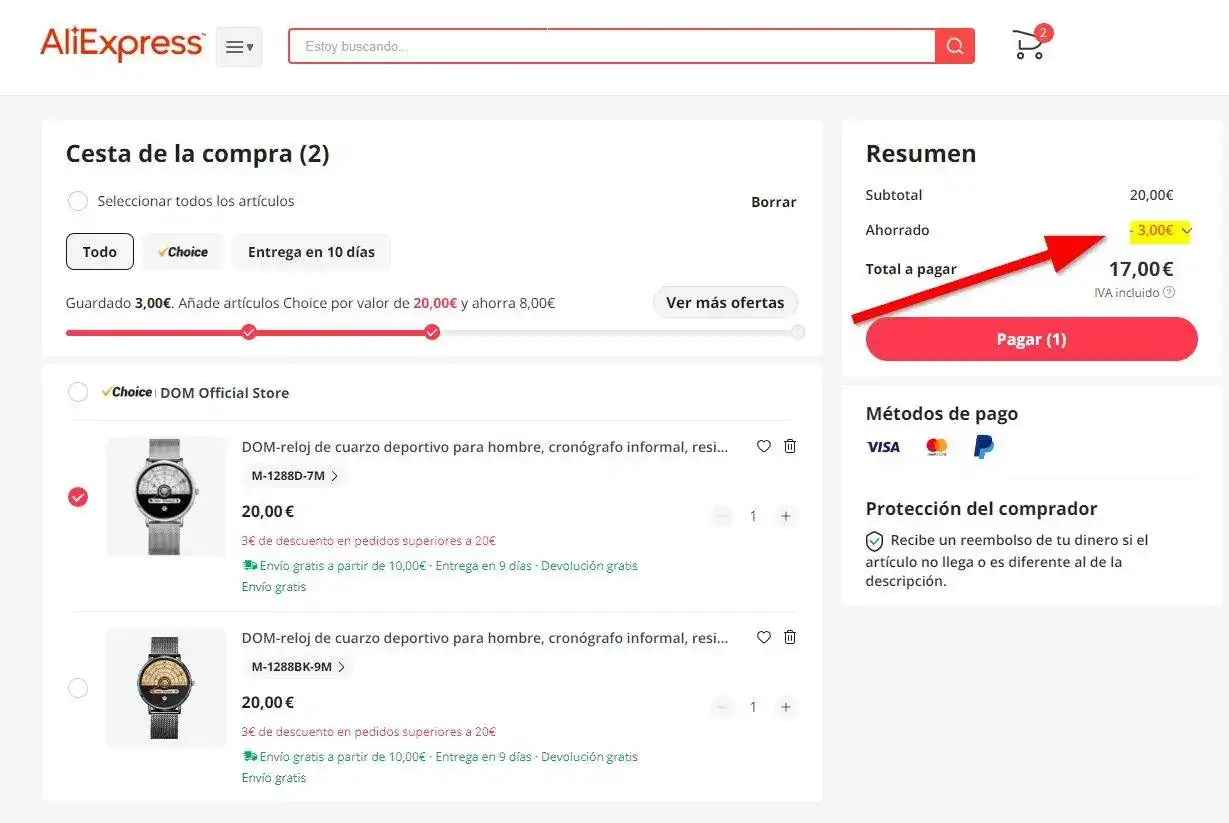Screen dimensions: 1229x823
Task: Click the Borrar link
Action: point(774,202)
